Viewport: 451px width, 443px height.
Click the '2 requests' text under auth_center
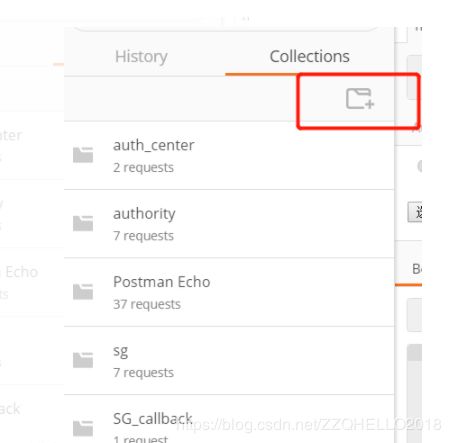point(143,167)
